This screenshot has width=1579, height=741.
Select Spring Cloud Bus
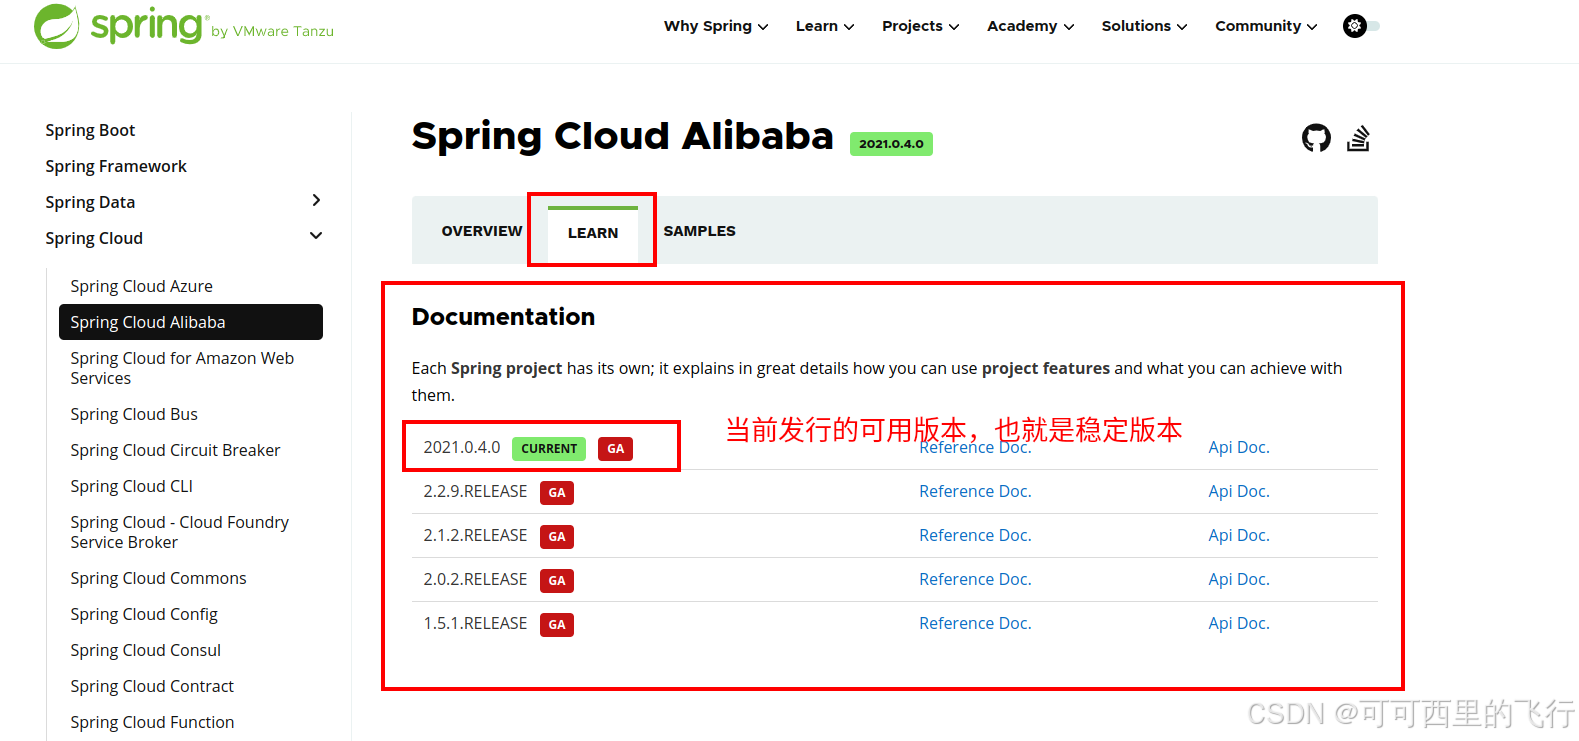(134, 414)
